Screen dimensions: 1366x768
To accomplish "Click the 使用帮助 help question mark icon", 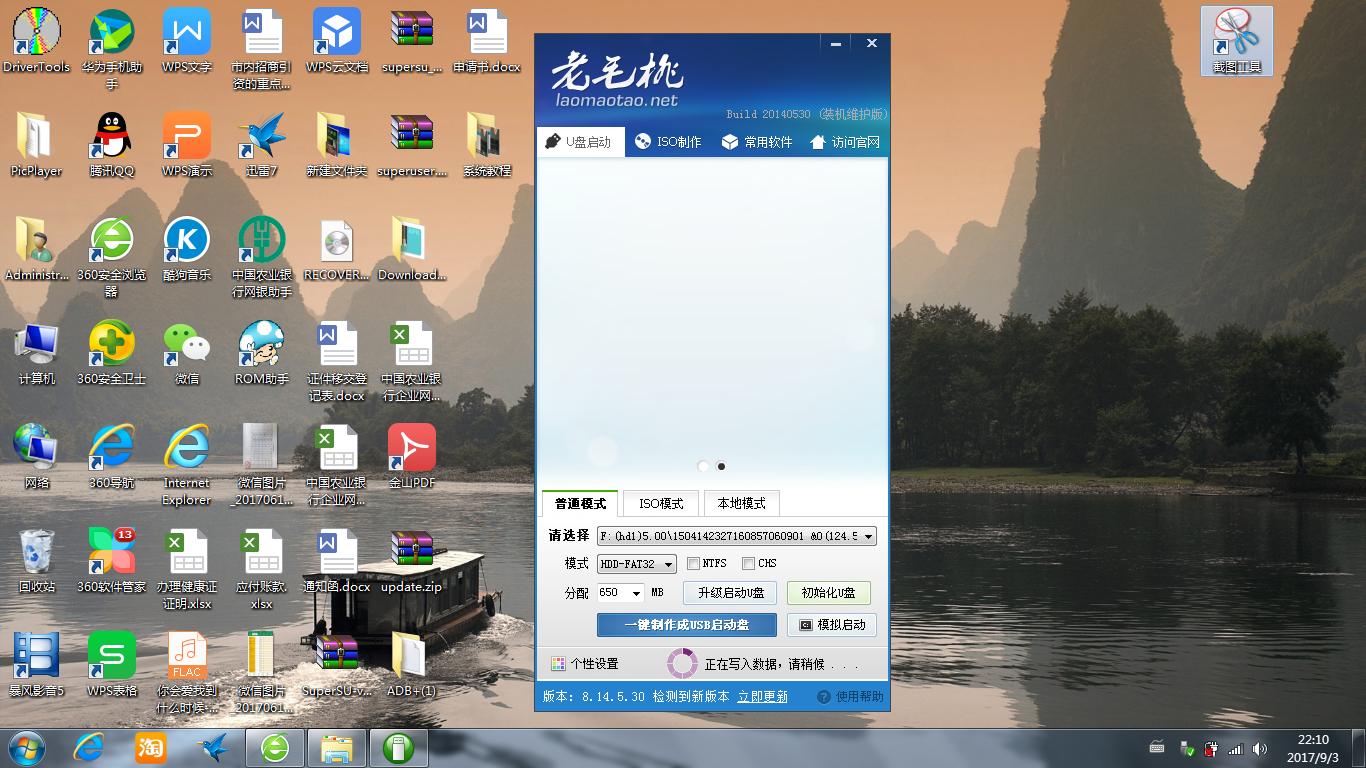I will coord(822,696).
